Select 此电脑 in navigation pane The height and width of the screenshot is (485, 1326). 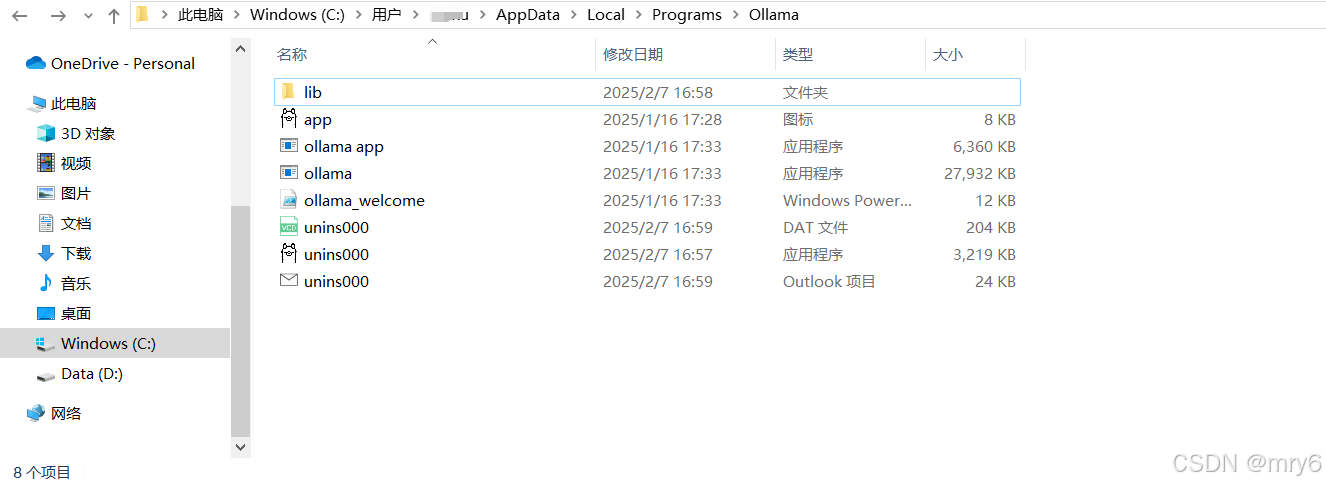[74, 103]
